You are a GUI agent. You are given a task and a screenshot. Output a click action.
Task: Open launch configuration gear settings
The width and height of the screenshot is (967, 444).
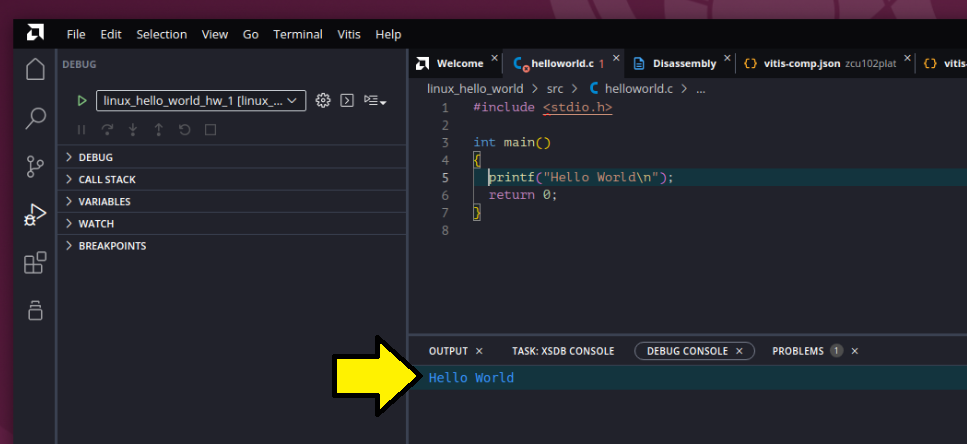(x=323, y=101)
